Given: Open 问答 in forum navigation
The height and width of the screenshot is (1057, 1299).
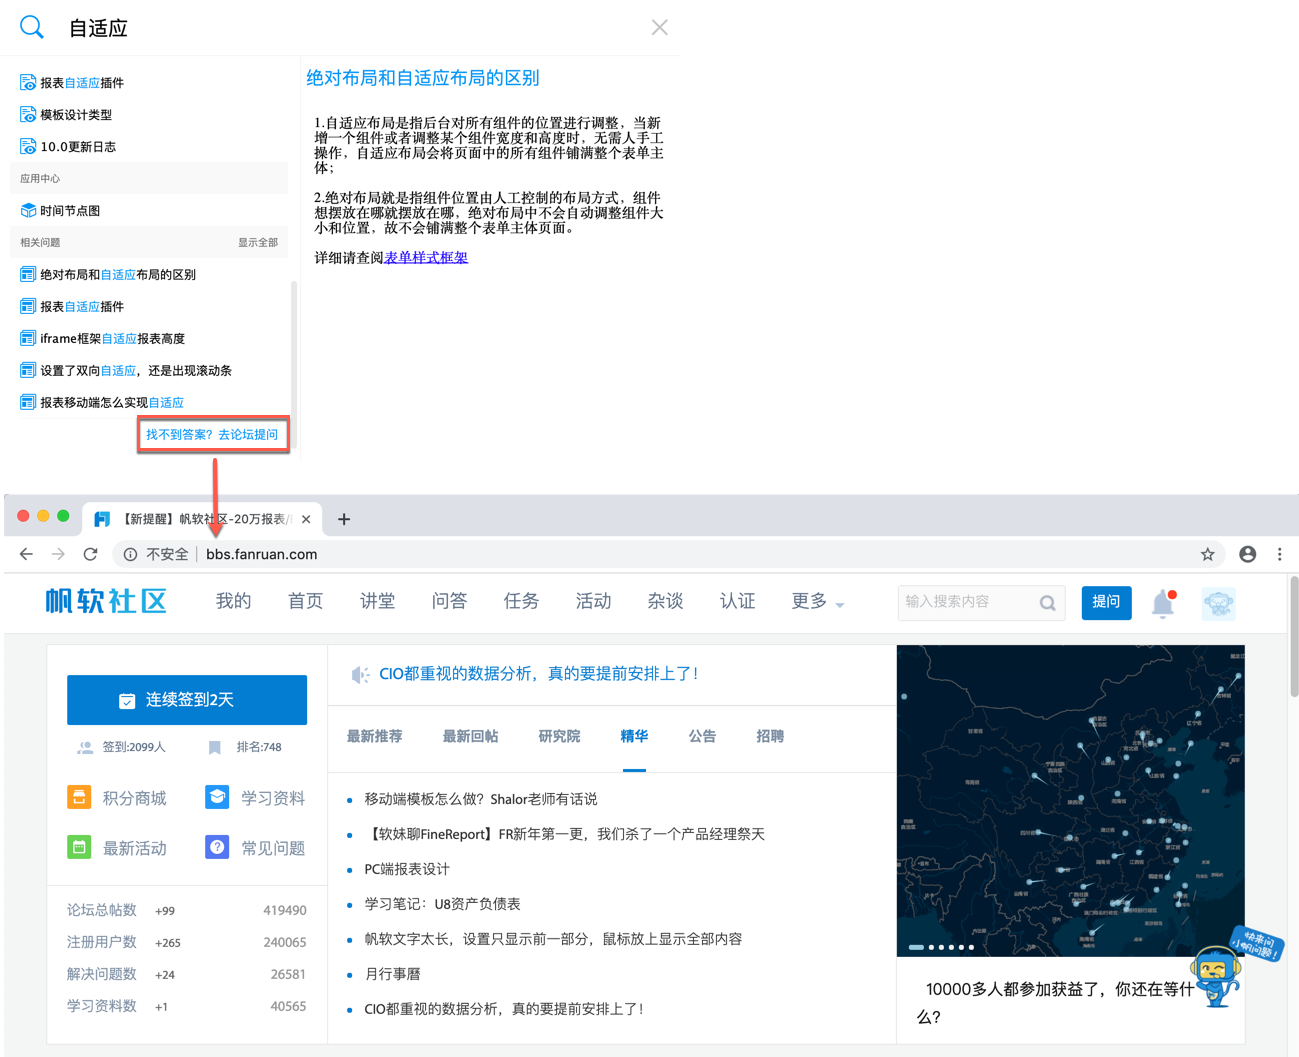Looking at the screenshot, I should (x=449, y=601).
